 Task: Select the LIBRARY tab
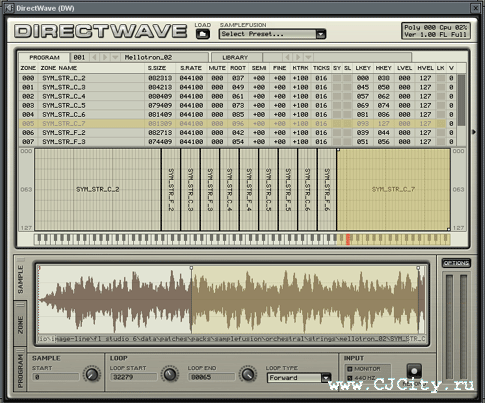tap(235, 57)
